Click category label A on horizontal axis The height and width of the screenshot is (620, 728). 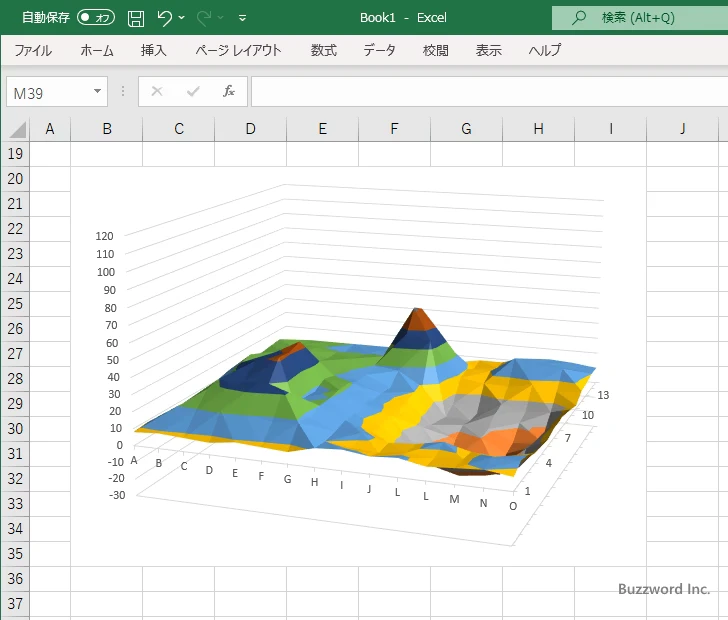pos(134,460)
